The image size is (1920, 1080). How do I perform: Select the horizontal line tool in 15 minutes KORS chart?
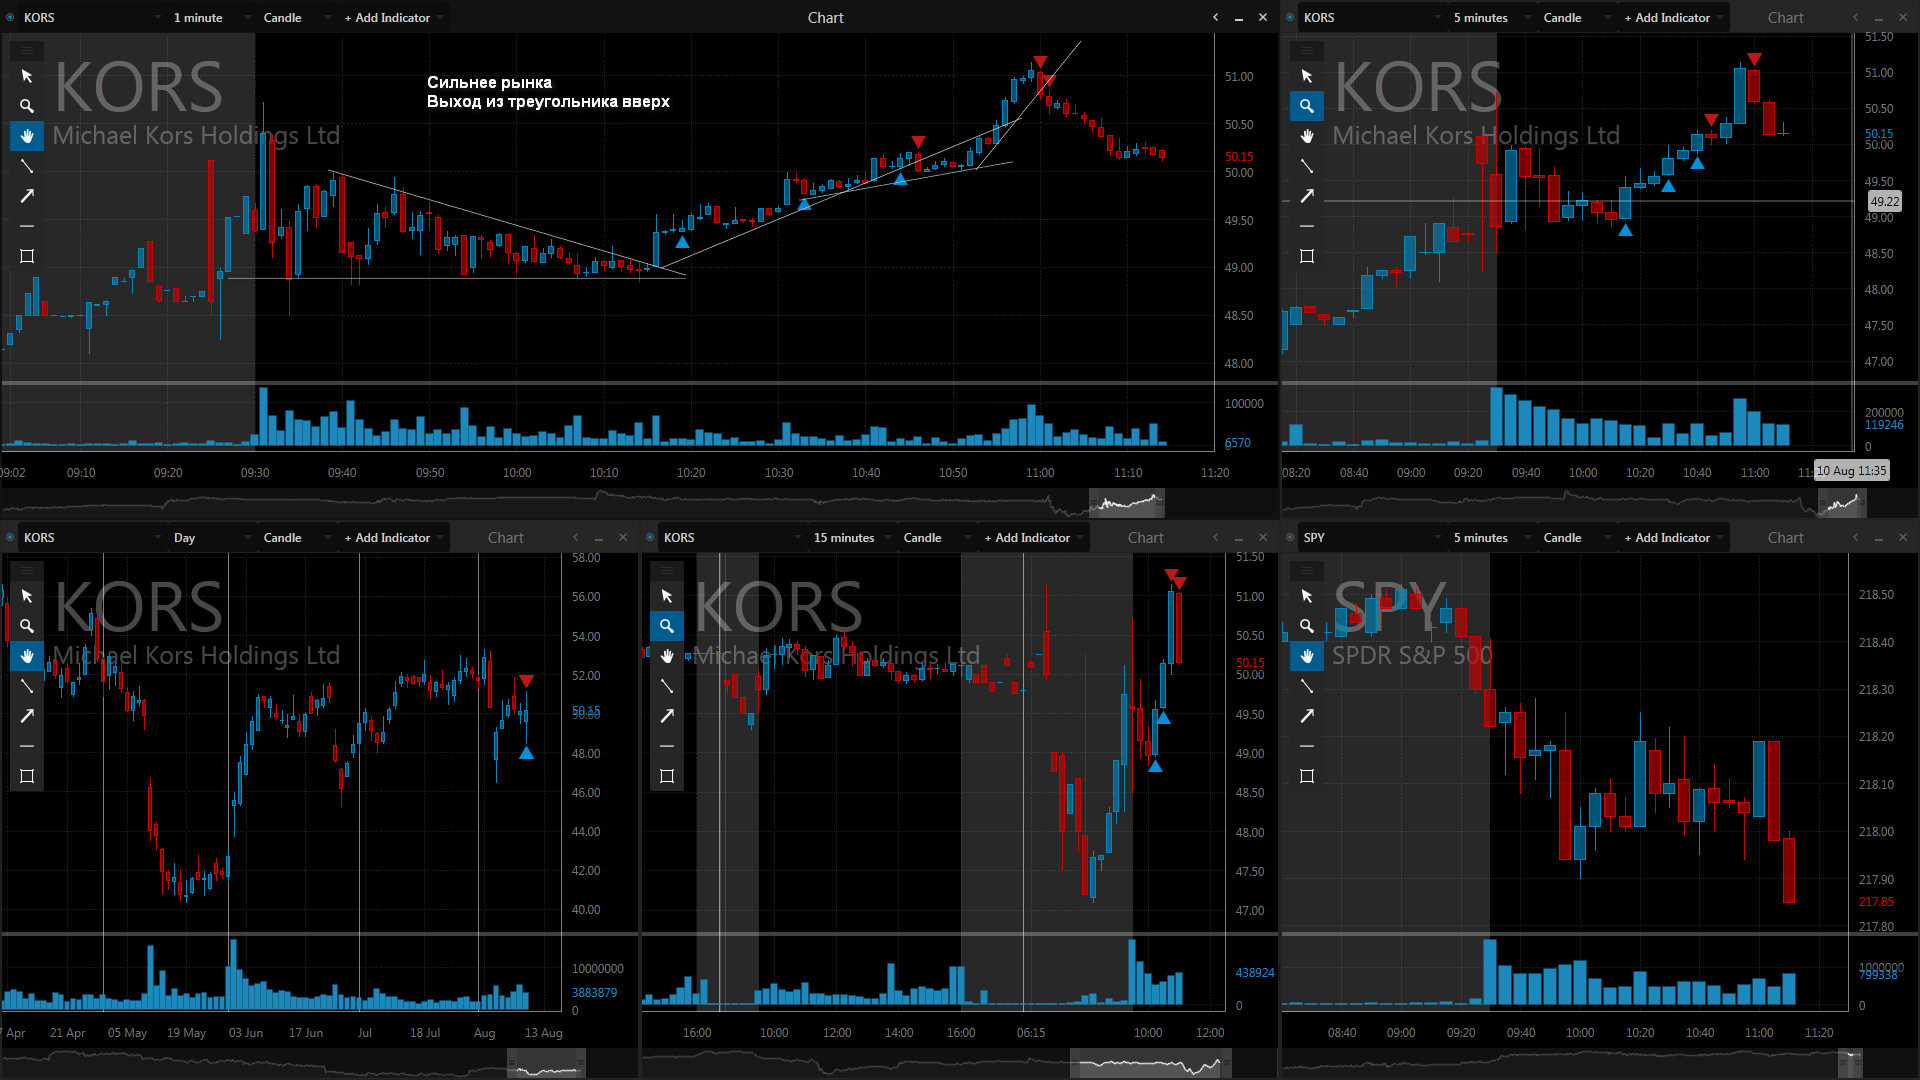667,746
